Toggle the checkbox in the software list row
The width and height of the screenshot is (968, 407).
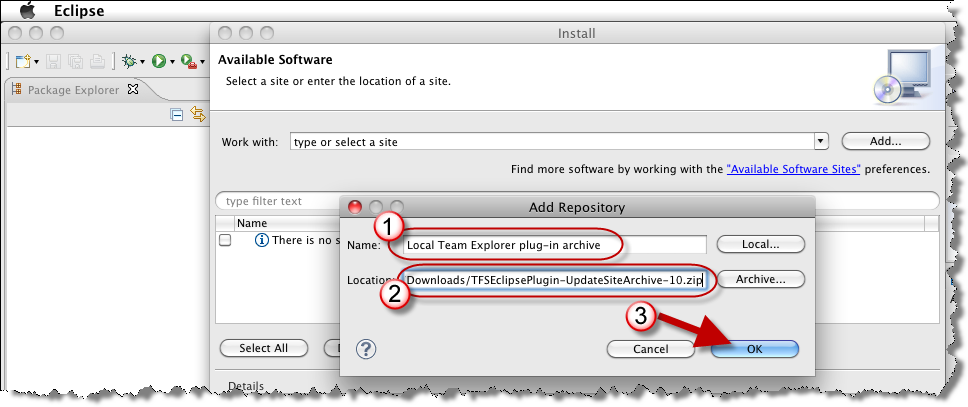tap(225, 240)
